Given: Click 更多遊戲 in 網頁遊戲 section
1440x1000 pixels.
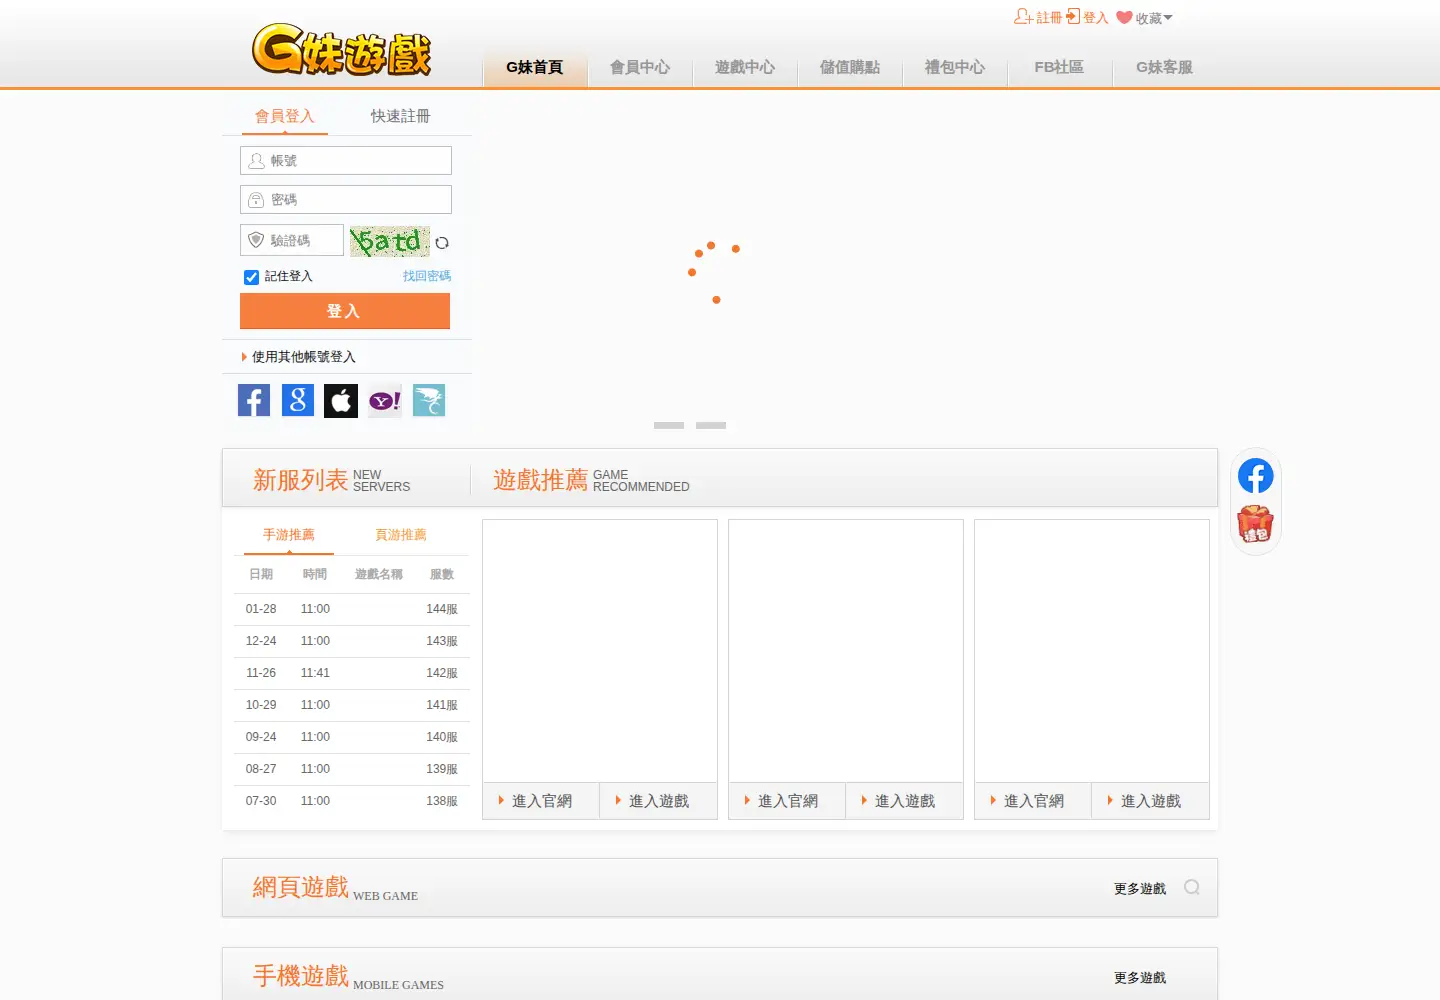Looking at the screenshot, I should coord(1140,889).
